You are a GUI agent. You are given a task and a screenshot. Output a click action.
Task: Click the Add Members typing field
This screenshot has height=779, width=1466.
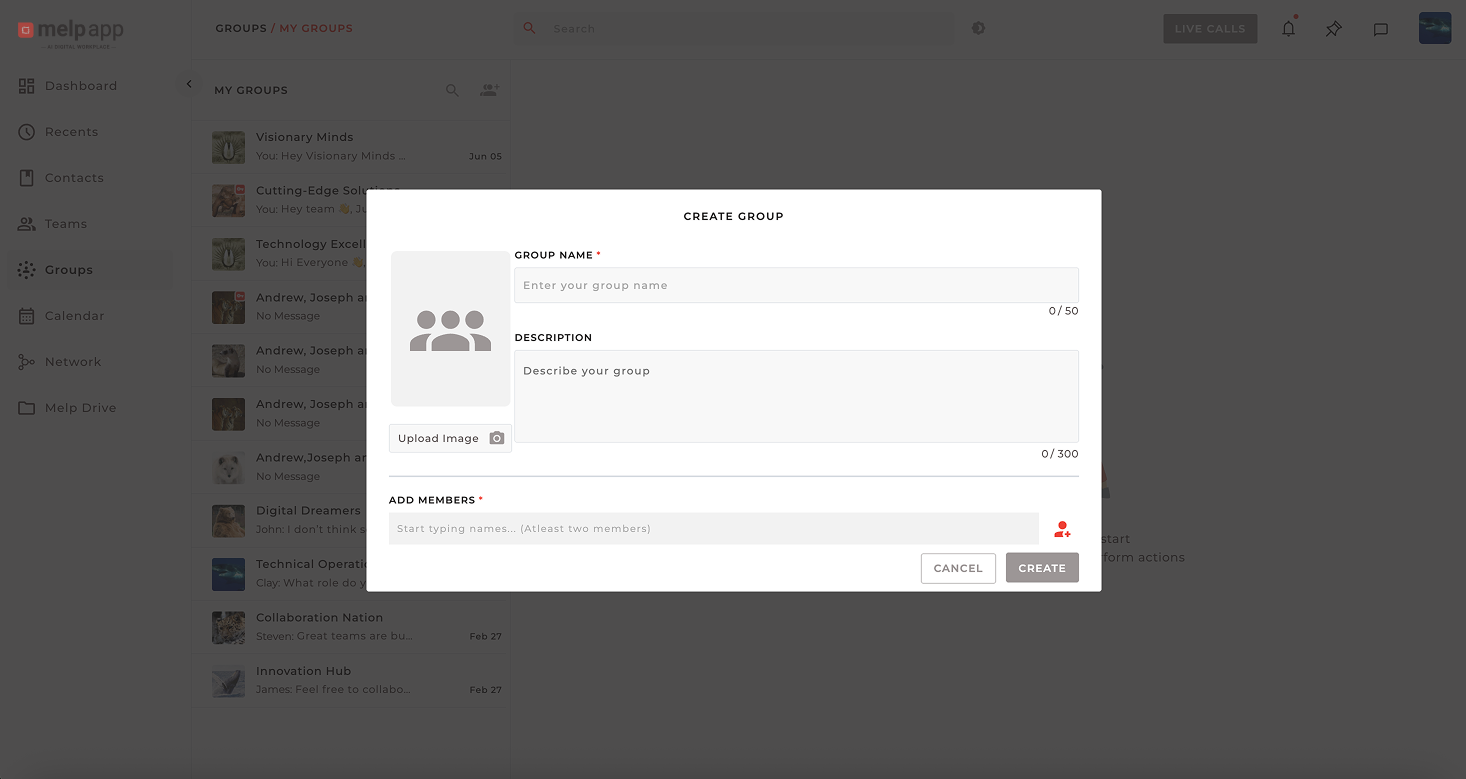pyautogui.click(x=713, y=529)
